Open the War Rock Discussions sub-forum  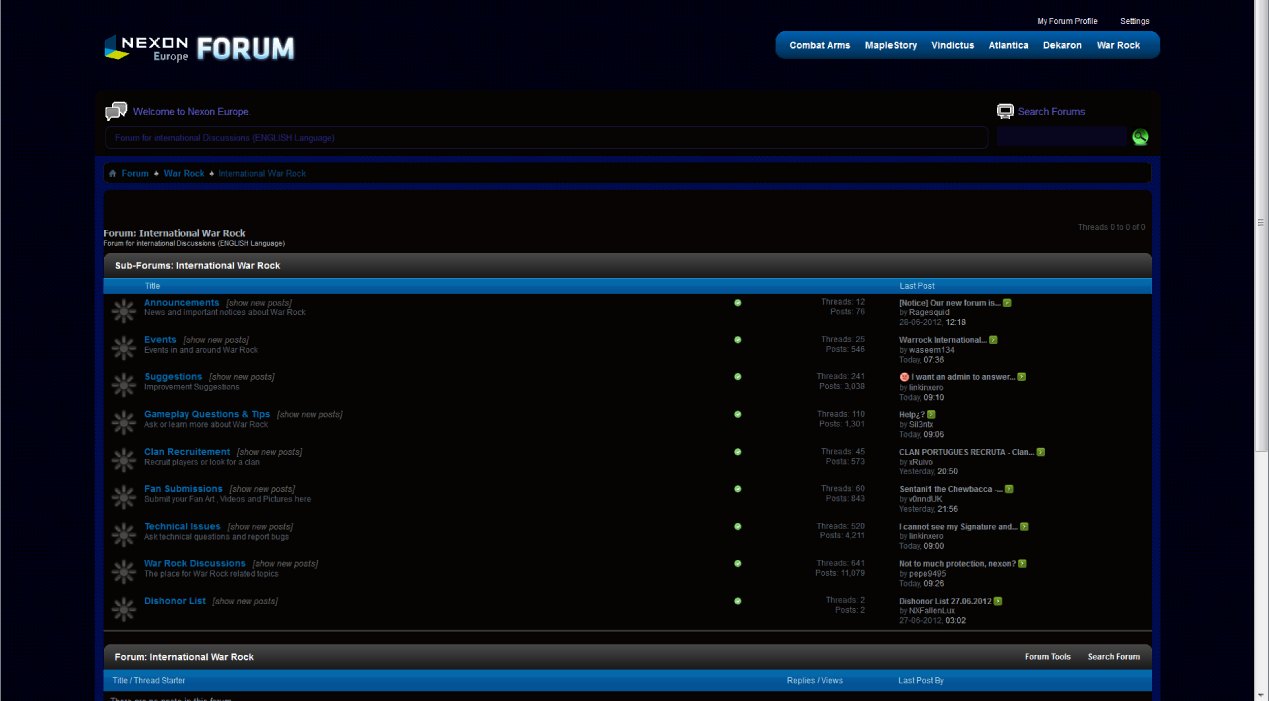pyautogui.click(x=195, y=564)
